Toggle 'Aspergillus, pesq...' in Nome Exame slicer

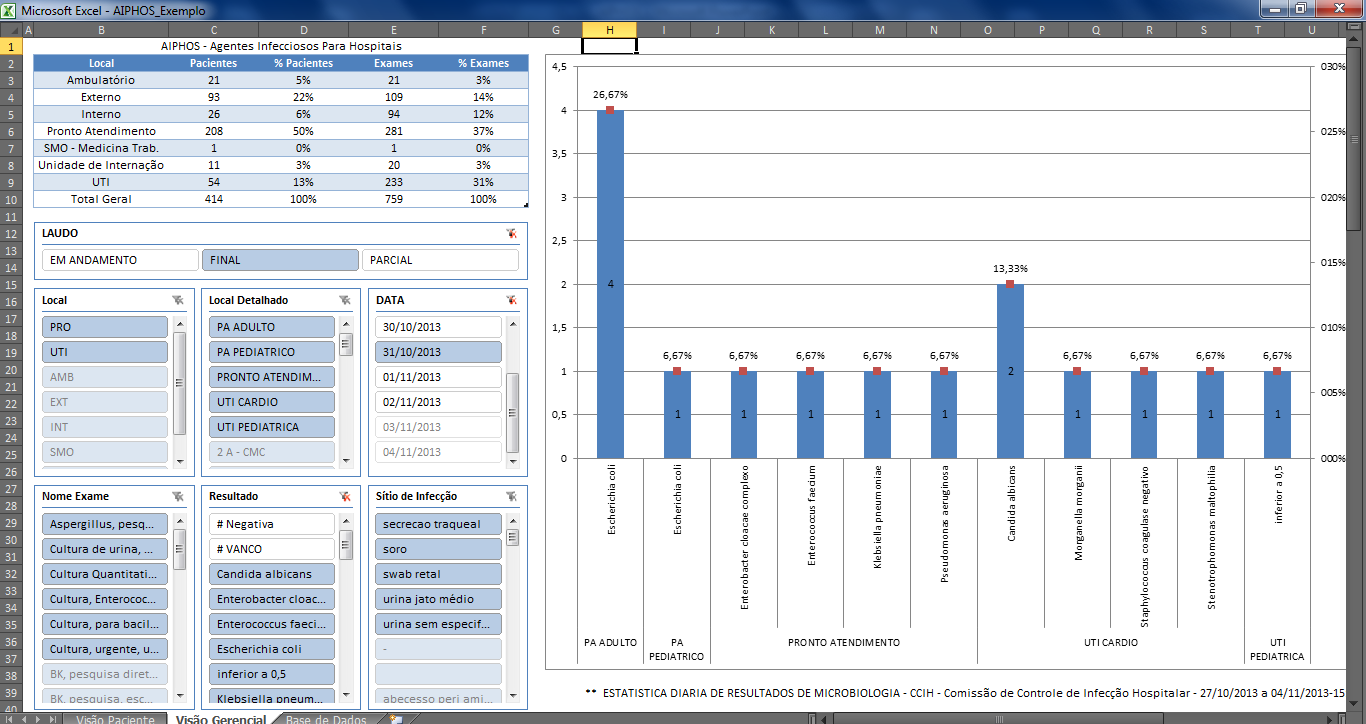105,524
